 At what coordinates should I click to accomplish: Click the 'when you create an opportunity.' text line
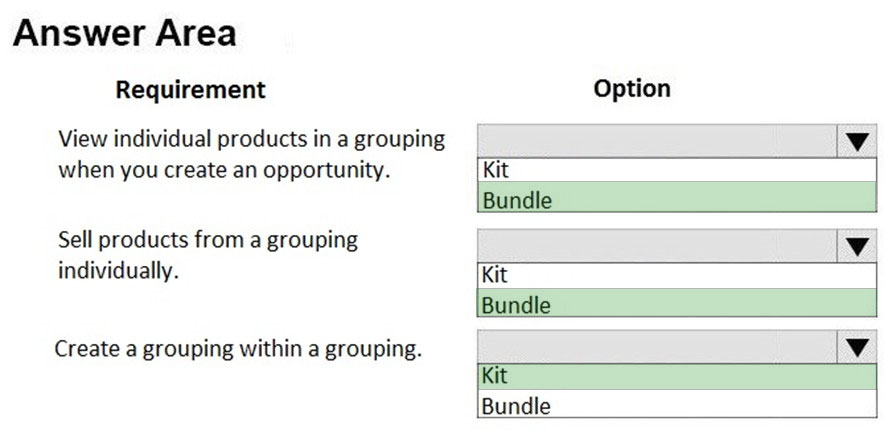coord(223,169)
